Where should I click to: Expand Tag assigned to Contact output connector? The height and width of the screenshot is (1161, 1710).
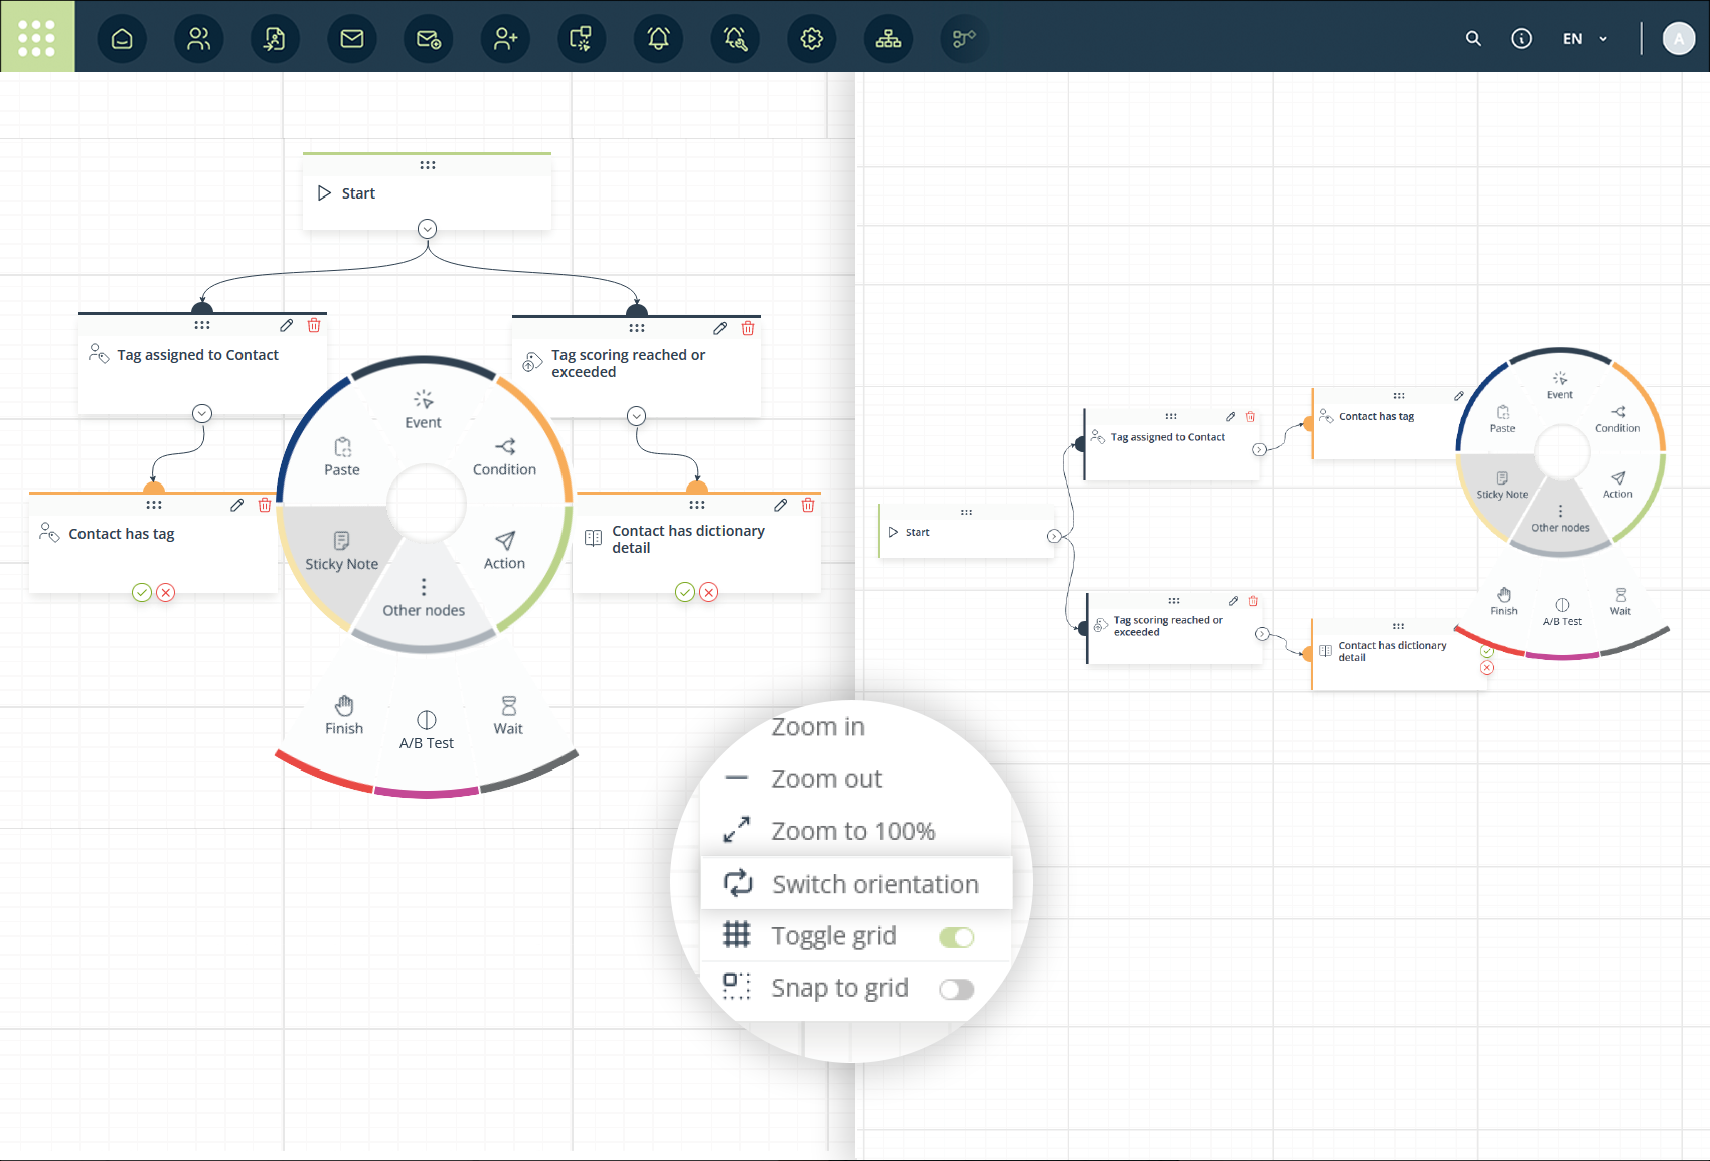[x=202, y=413]
